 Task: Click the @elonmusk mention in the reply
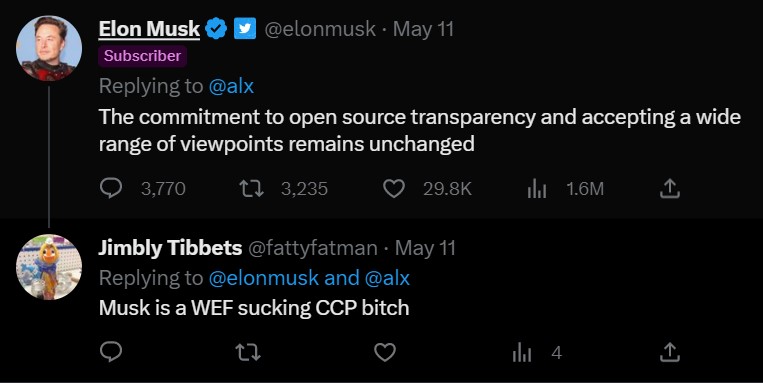tap(264, 278)
